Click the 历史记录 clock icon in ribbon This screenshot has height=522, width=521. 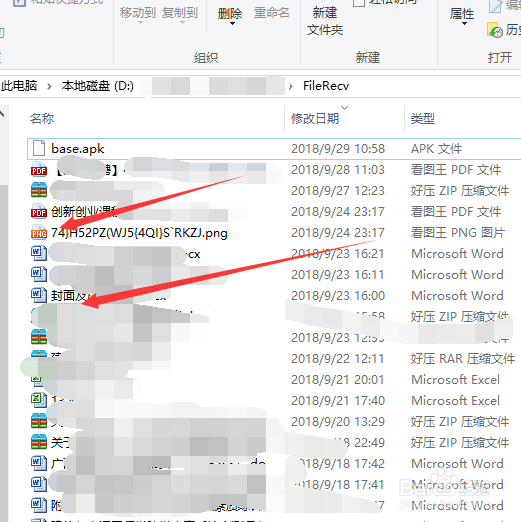(495, 30)
